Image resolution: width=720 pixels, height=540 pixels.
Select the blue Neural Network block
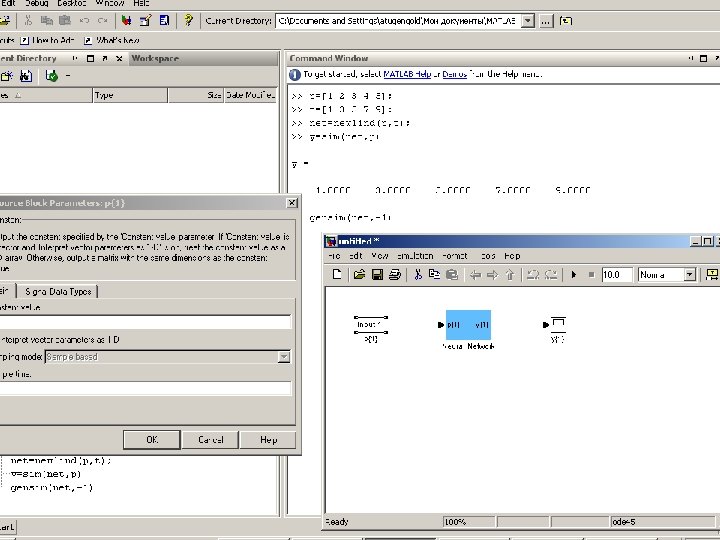point(468,325)
